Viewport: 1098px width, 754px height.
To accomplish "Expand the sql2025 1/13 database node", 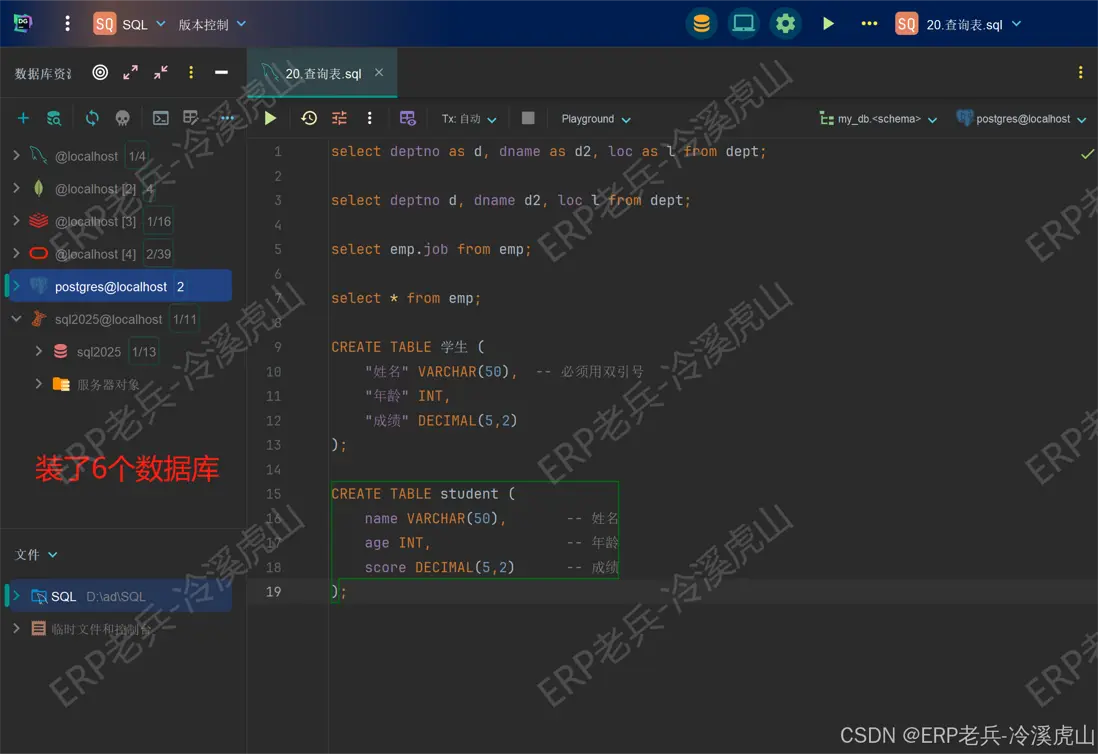I will coord(39,351).
